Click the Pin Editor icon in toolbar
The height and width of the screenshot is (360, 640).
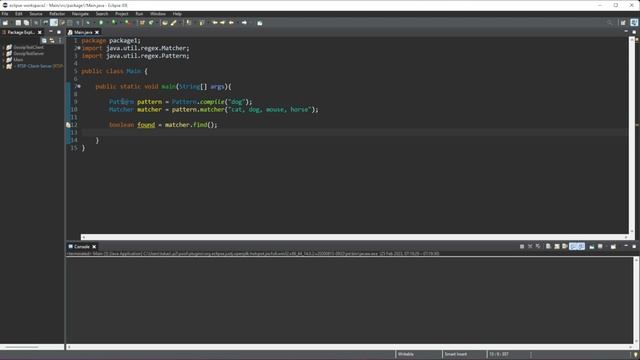(260, 23)
